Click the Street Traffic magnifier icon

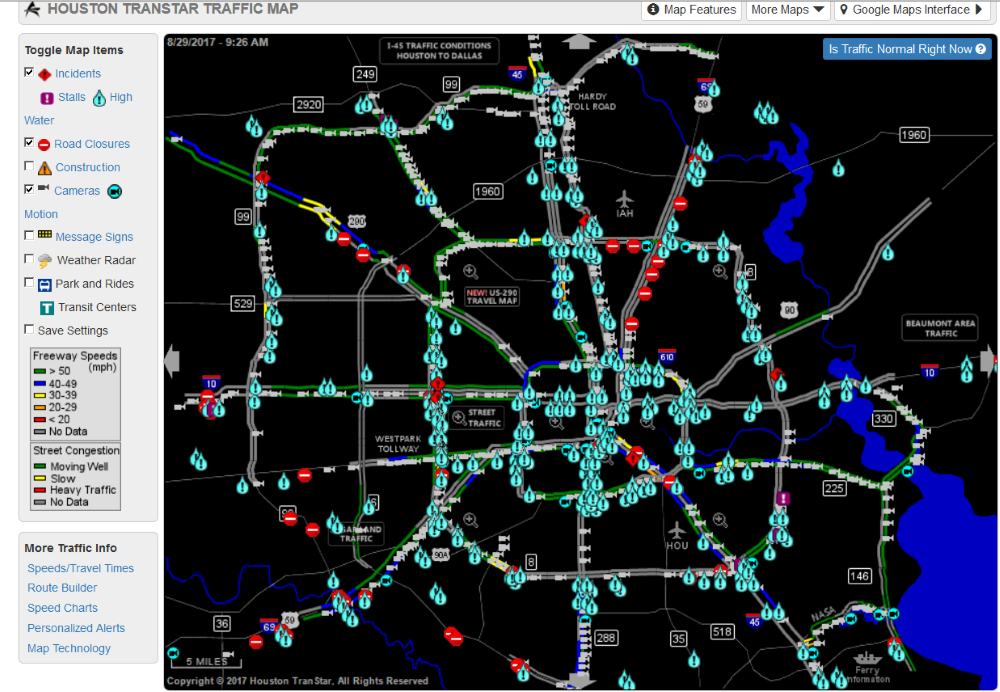pos(459,418)
